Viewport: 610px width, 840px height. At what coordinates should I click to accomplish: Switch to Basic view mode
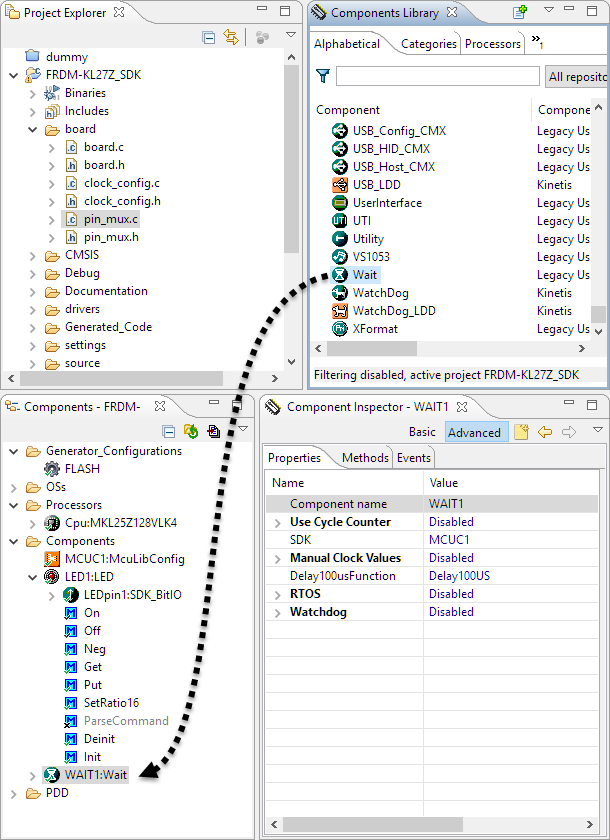(422, 432)
